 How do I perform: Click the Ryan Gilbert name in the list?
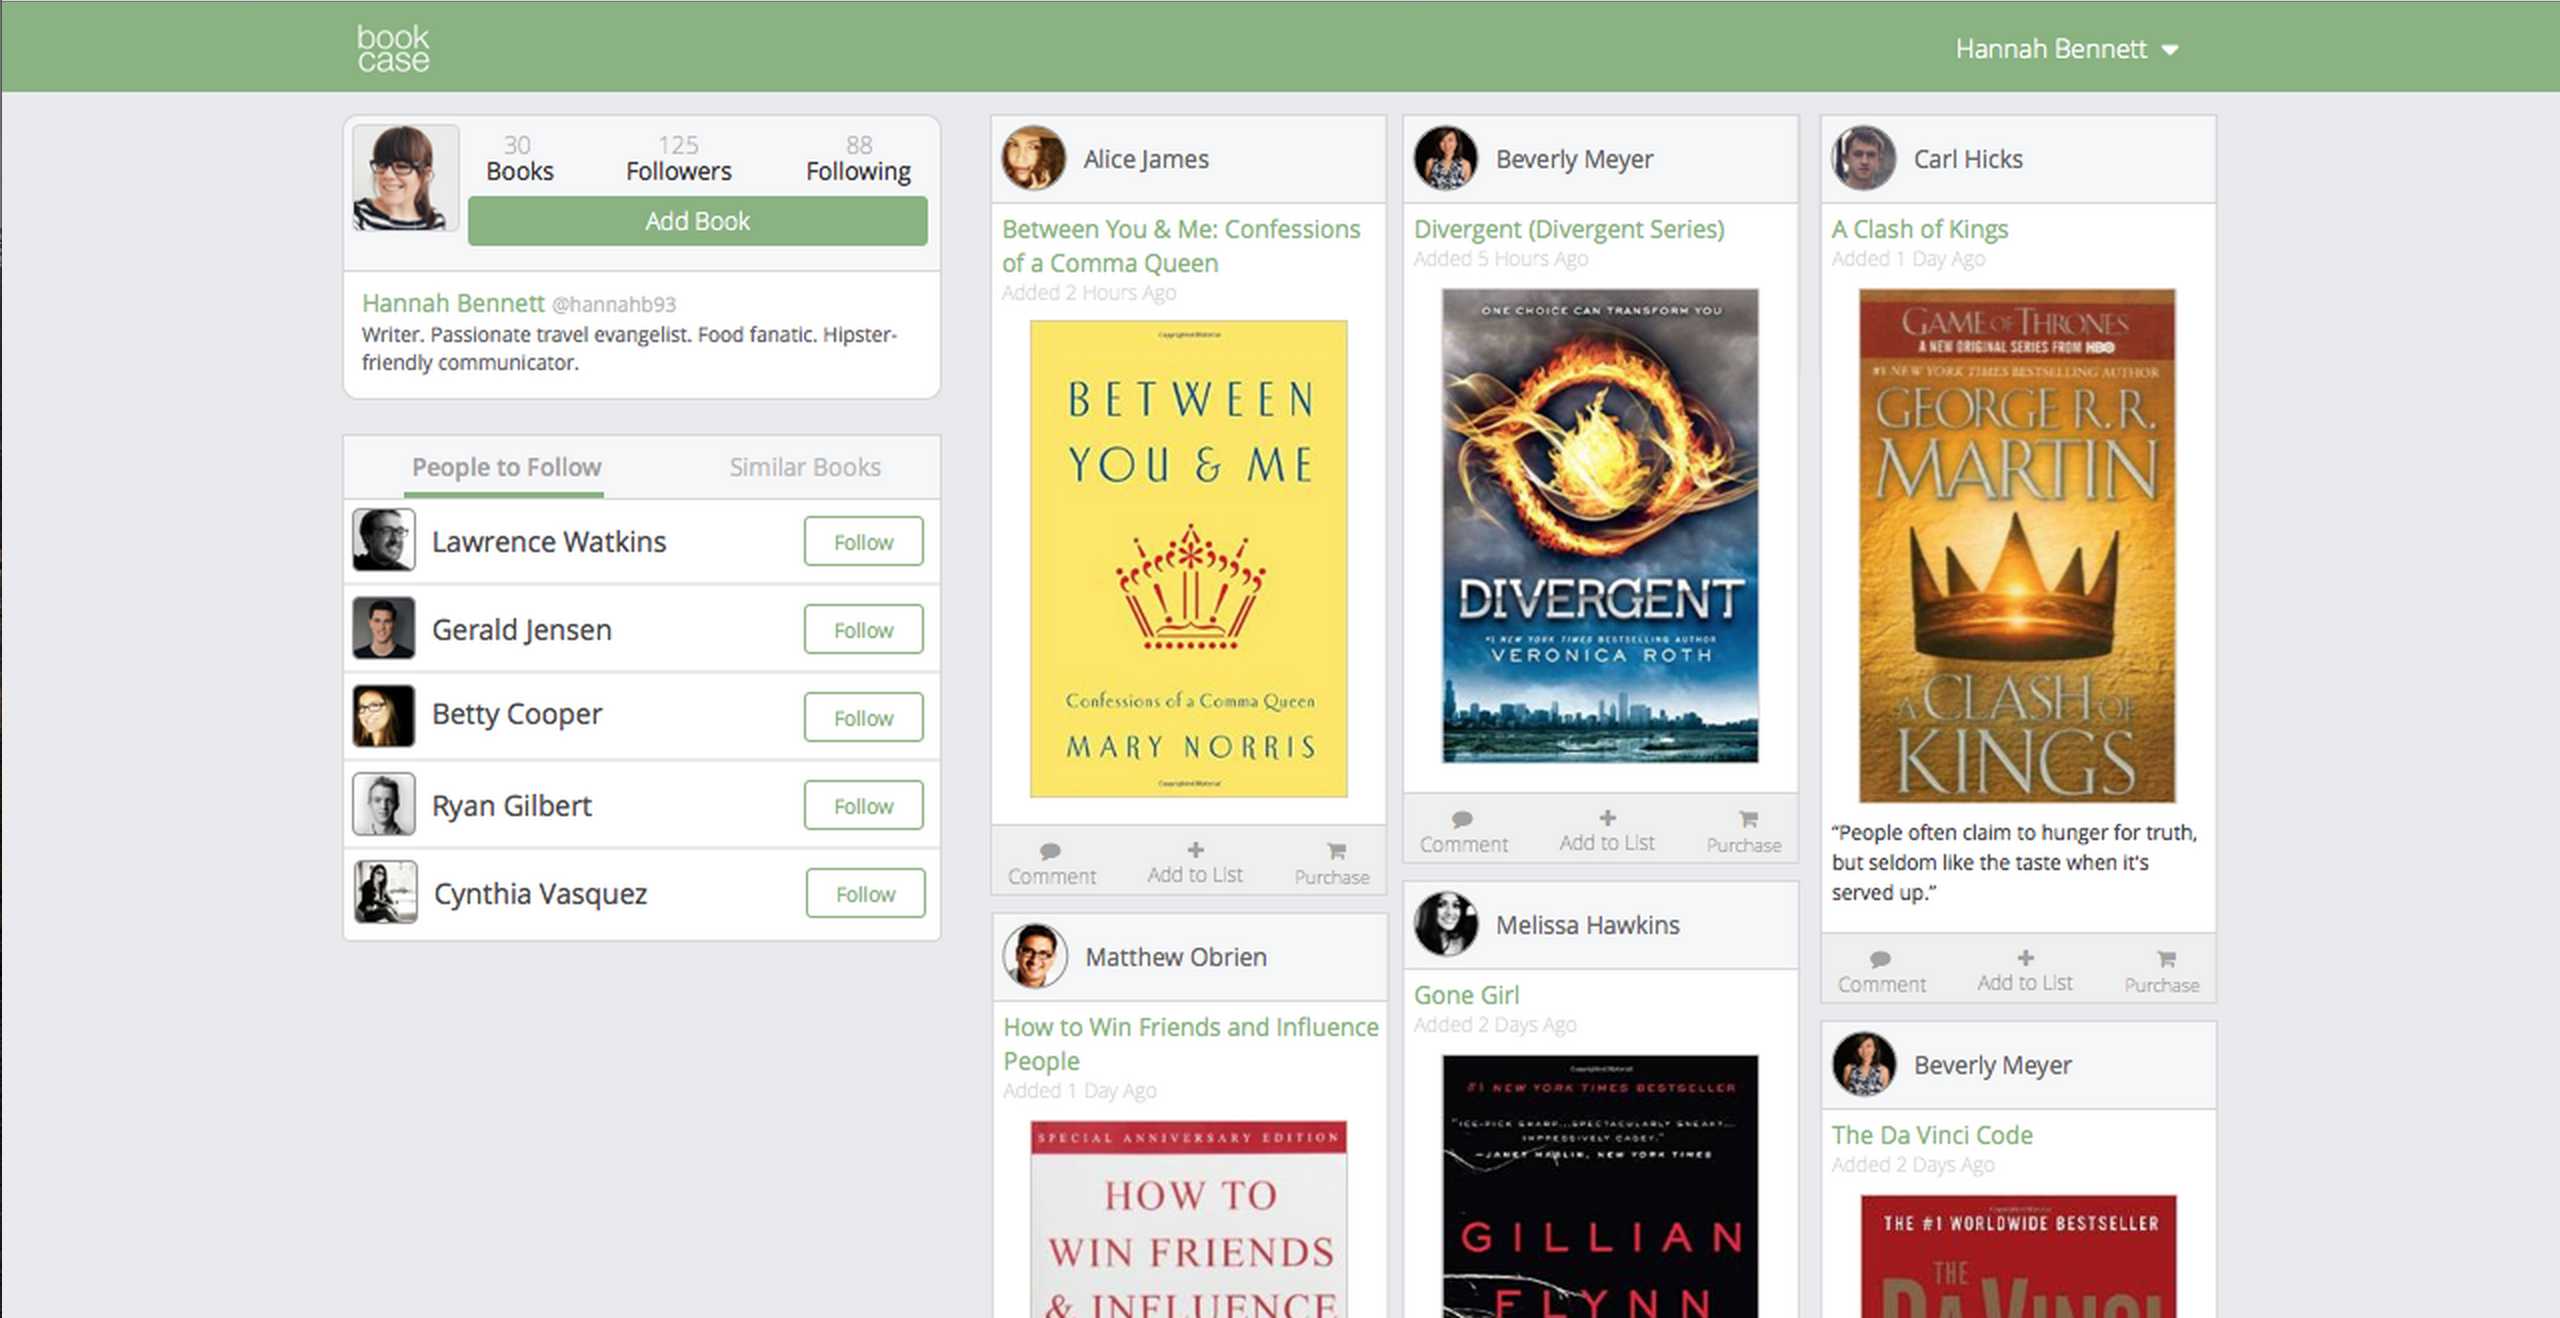pyautogui.click(x=512, y=805)
